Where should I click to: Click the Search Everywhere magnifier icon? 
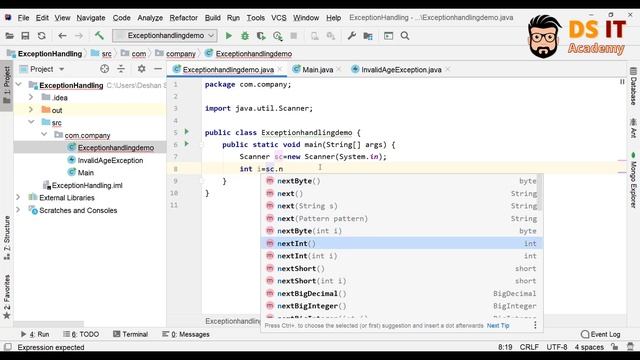(405, 36)
